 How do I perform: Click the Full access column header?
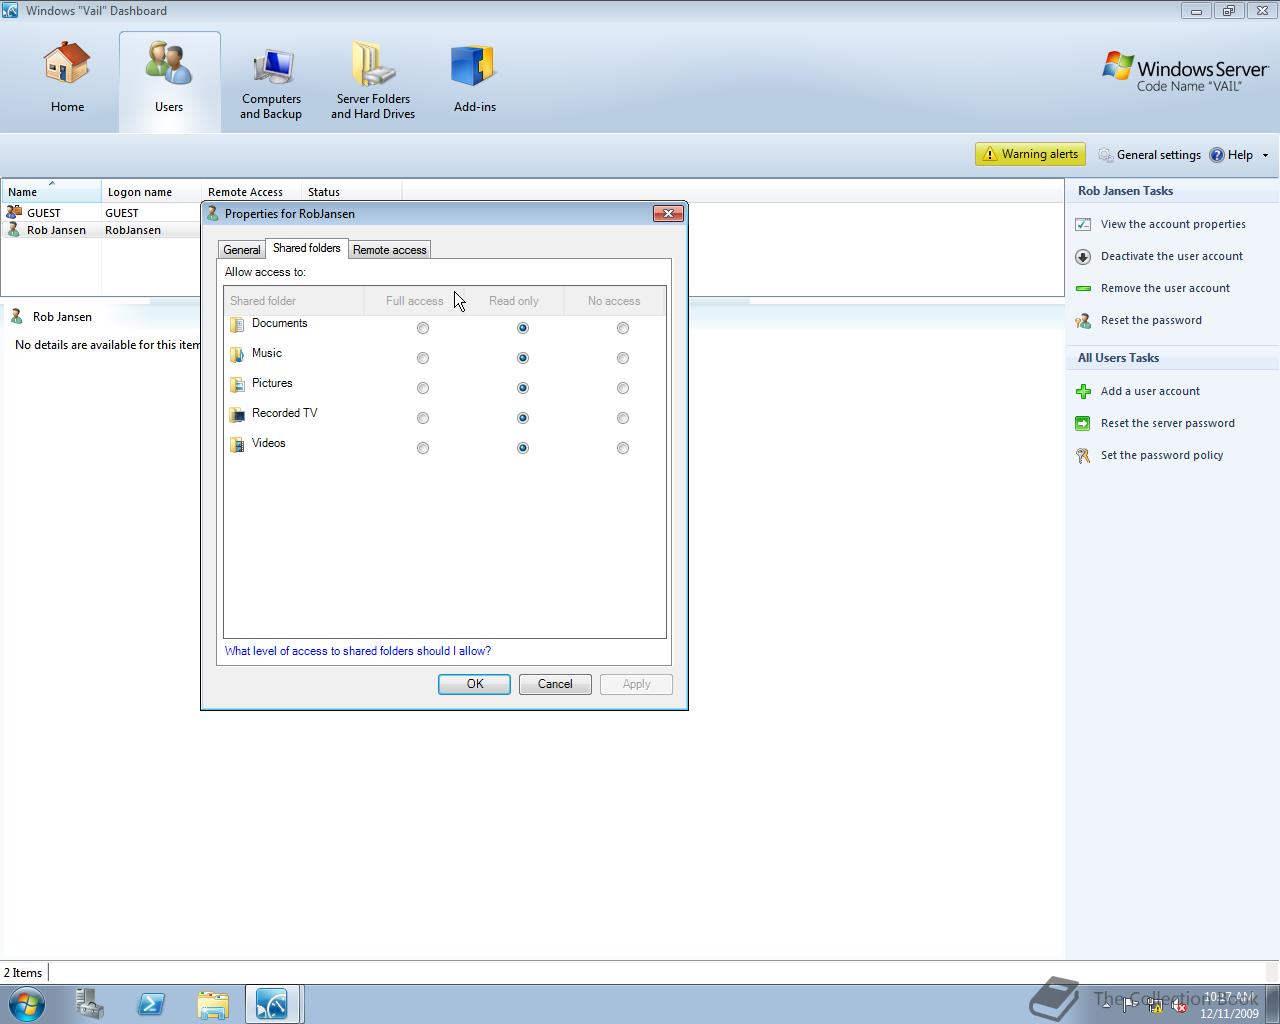pos(414,301)
